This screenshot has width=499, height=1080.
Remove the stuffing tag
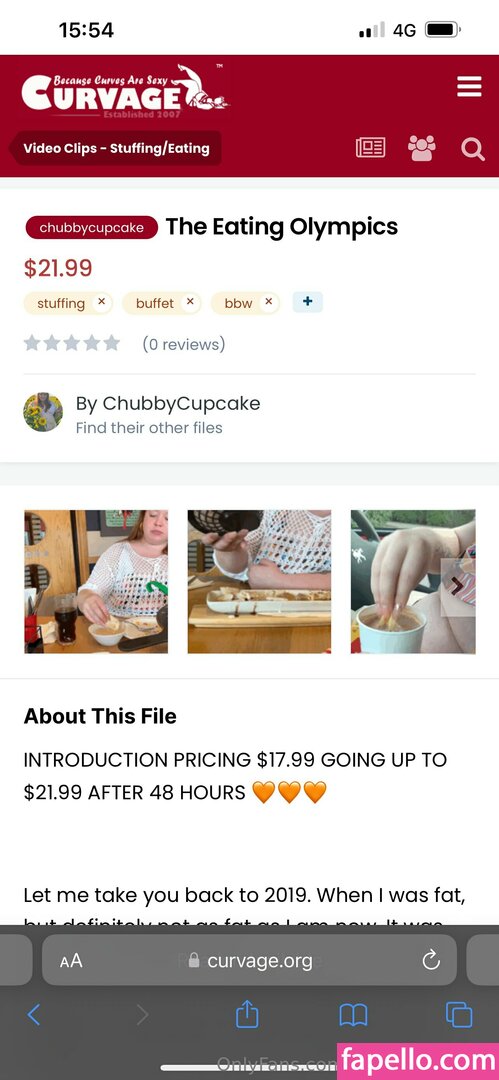click(x=101, y=302)
